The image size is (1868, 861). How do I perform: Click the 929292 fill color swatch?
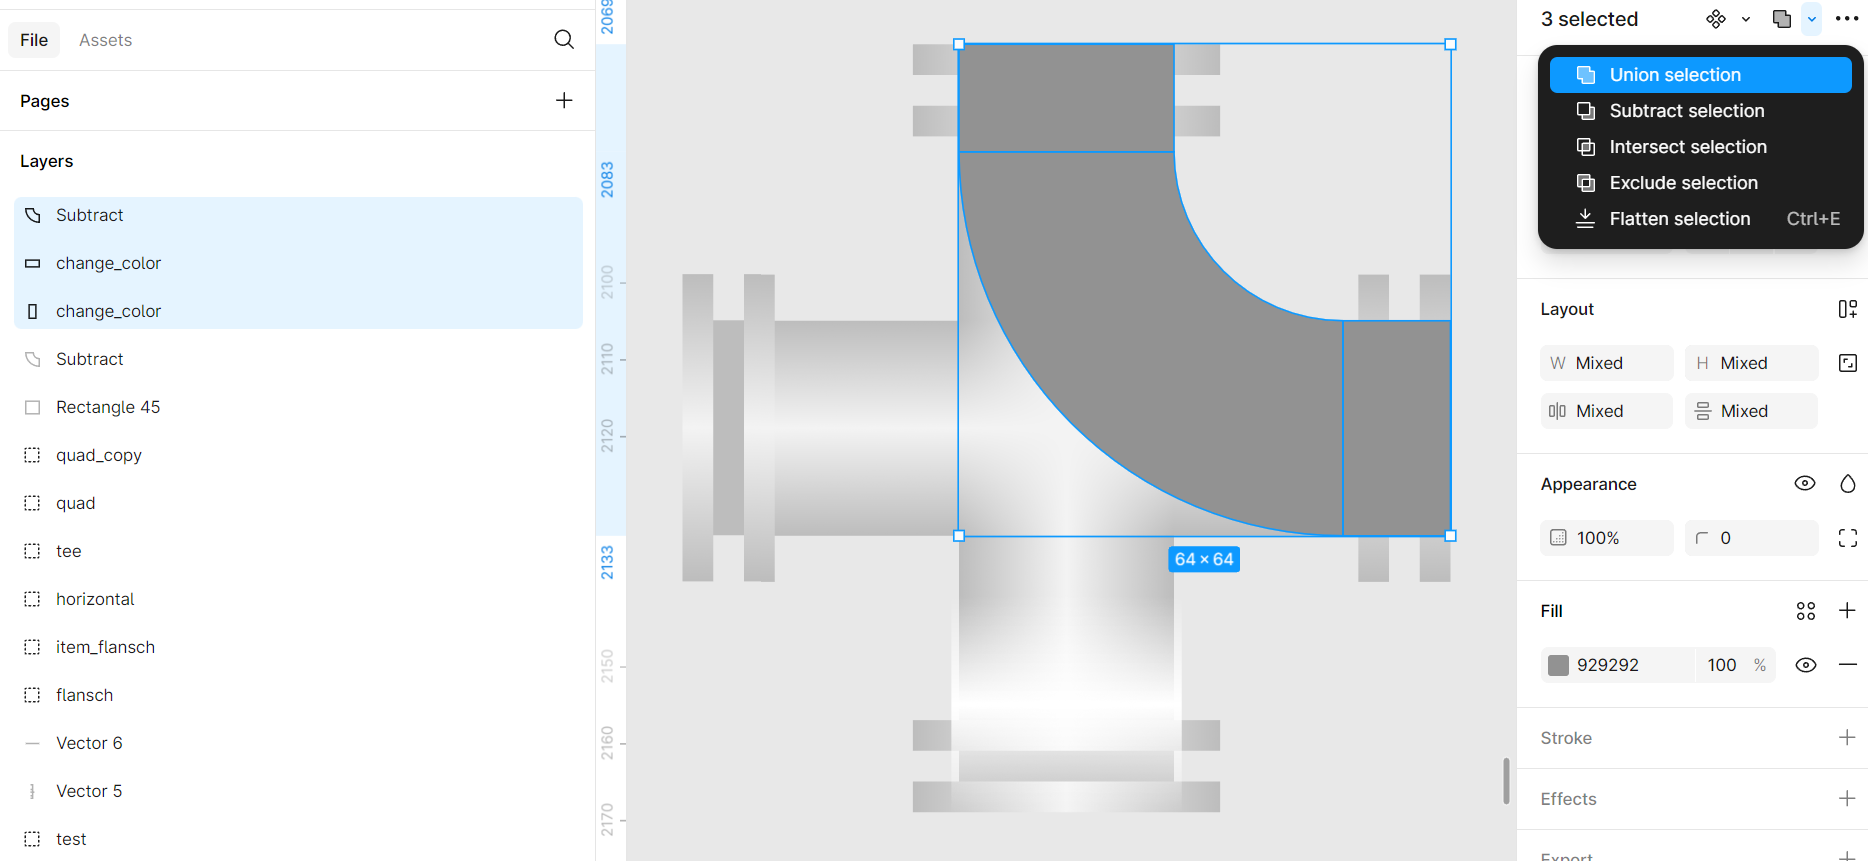tap(1558, 665)
